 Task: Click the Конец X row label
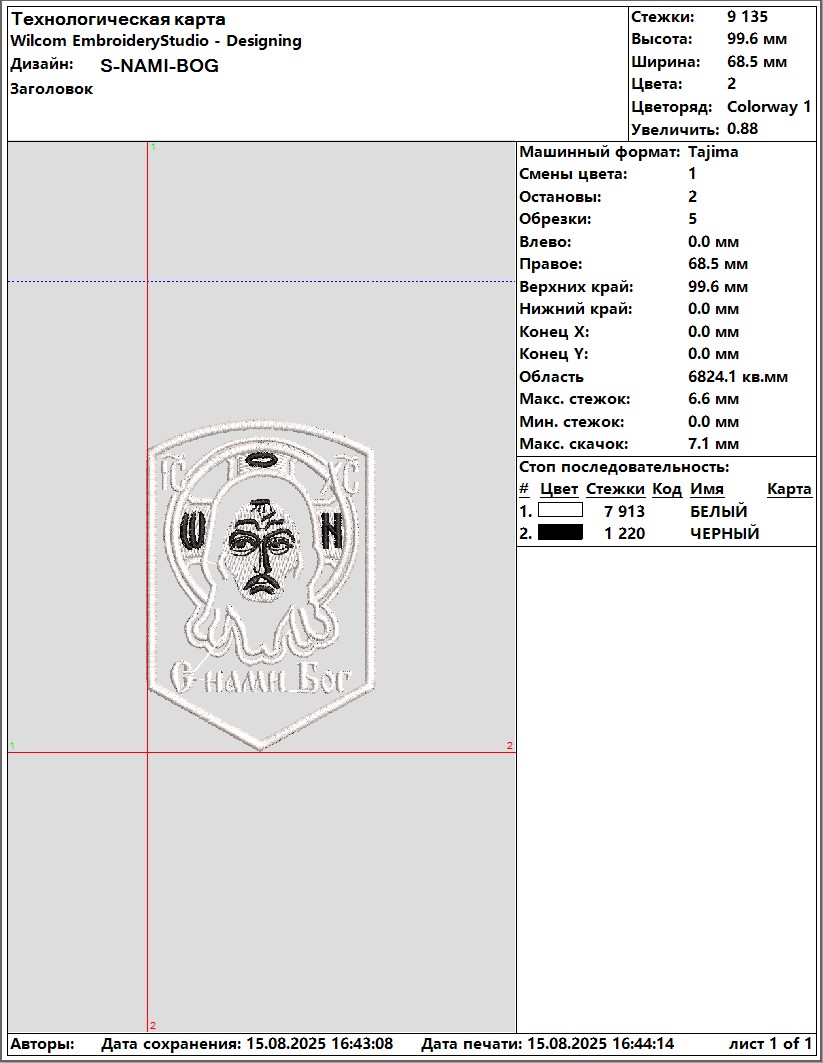point(554,332)
